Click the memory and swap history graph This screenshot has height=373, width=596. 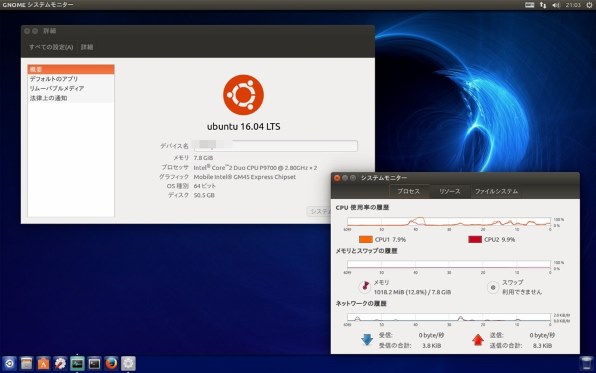coord(449,265)
